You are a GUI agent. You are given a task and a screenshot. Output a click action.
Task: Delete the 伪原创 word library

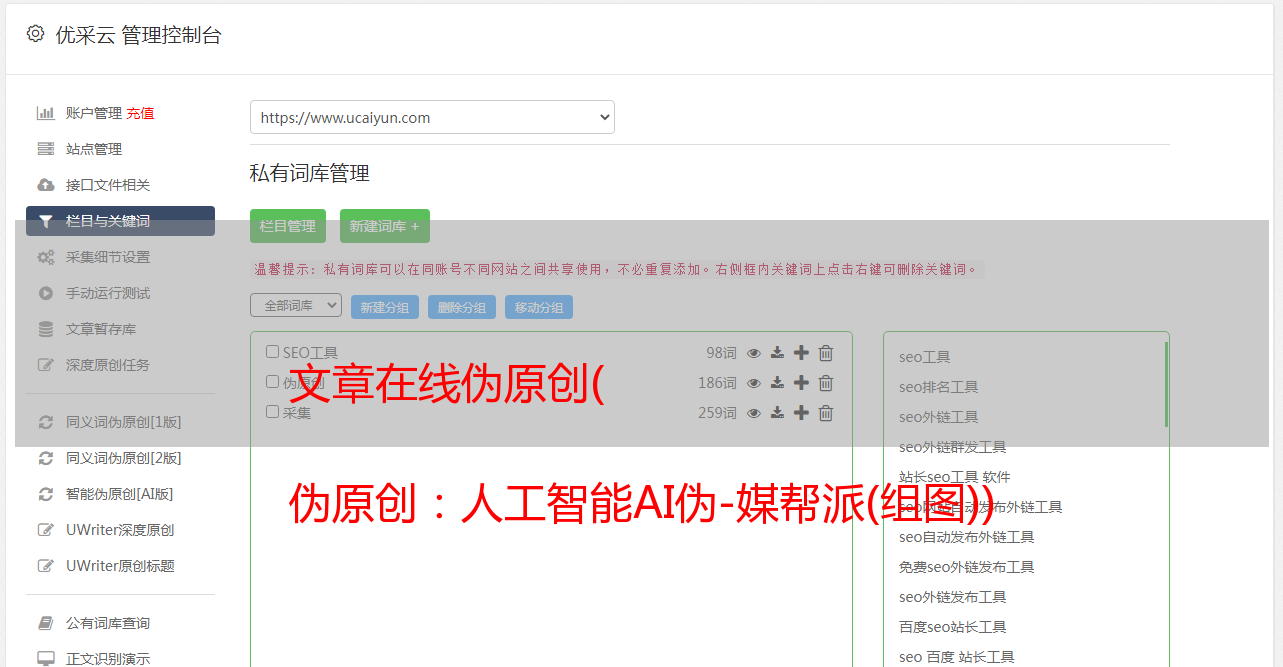826,383
